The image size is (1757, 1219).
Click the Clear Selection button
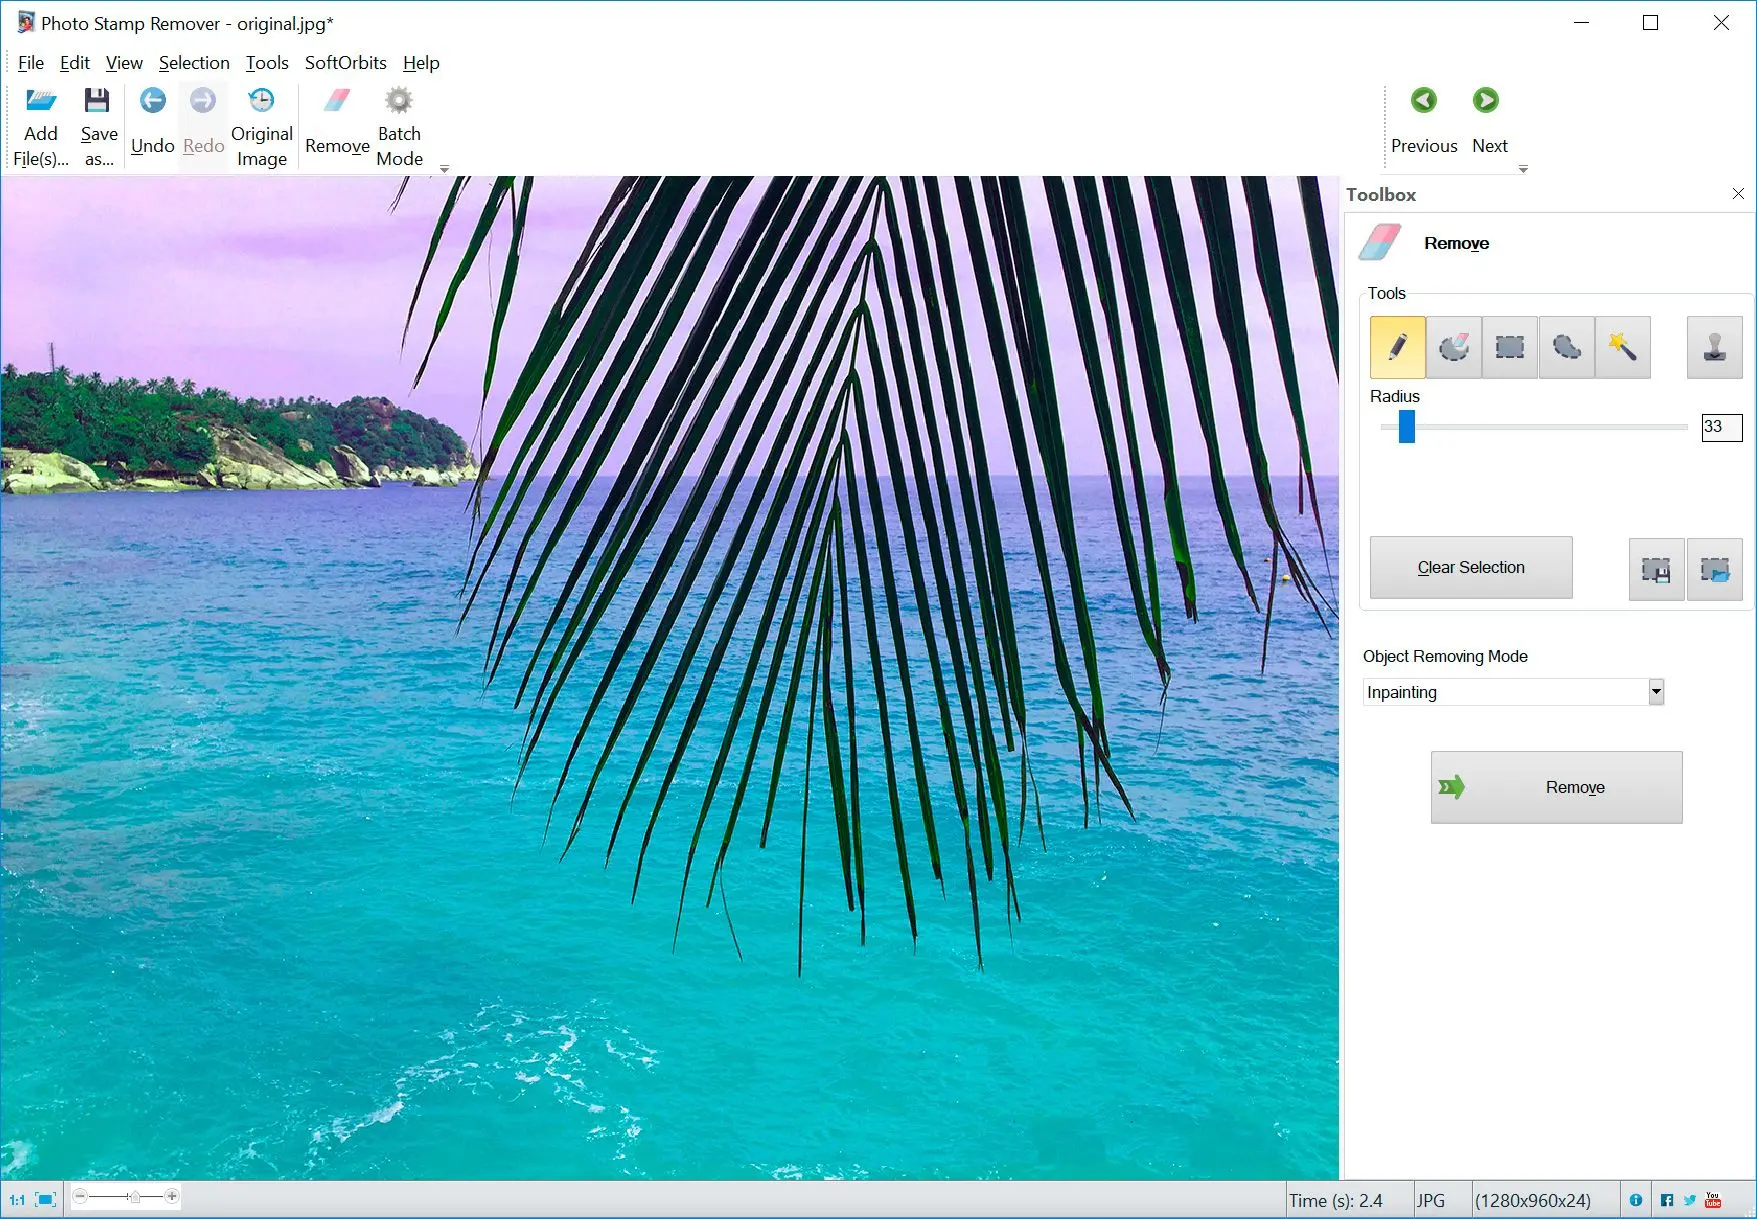1471,568
